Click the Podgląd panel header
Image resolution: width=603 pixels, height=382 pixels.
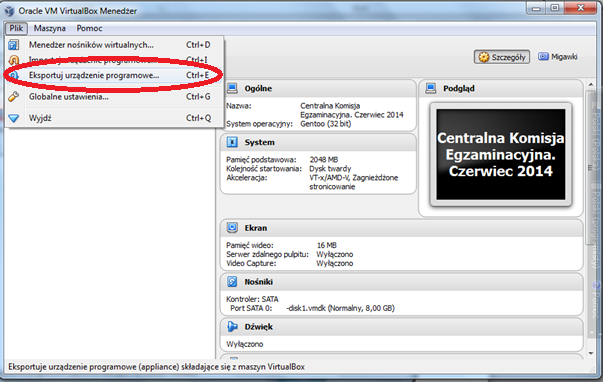pyautogui.click(x=501, y=88)
